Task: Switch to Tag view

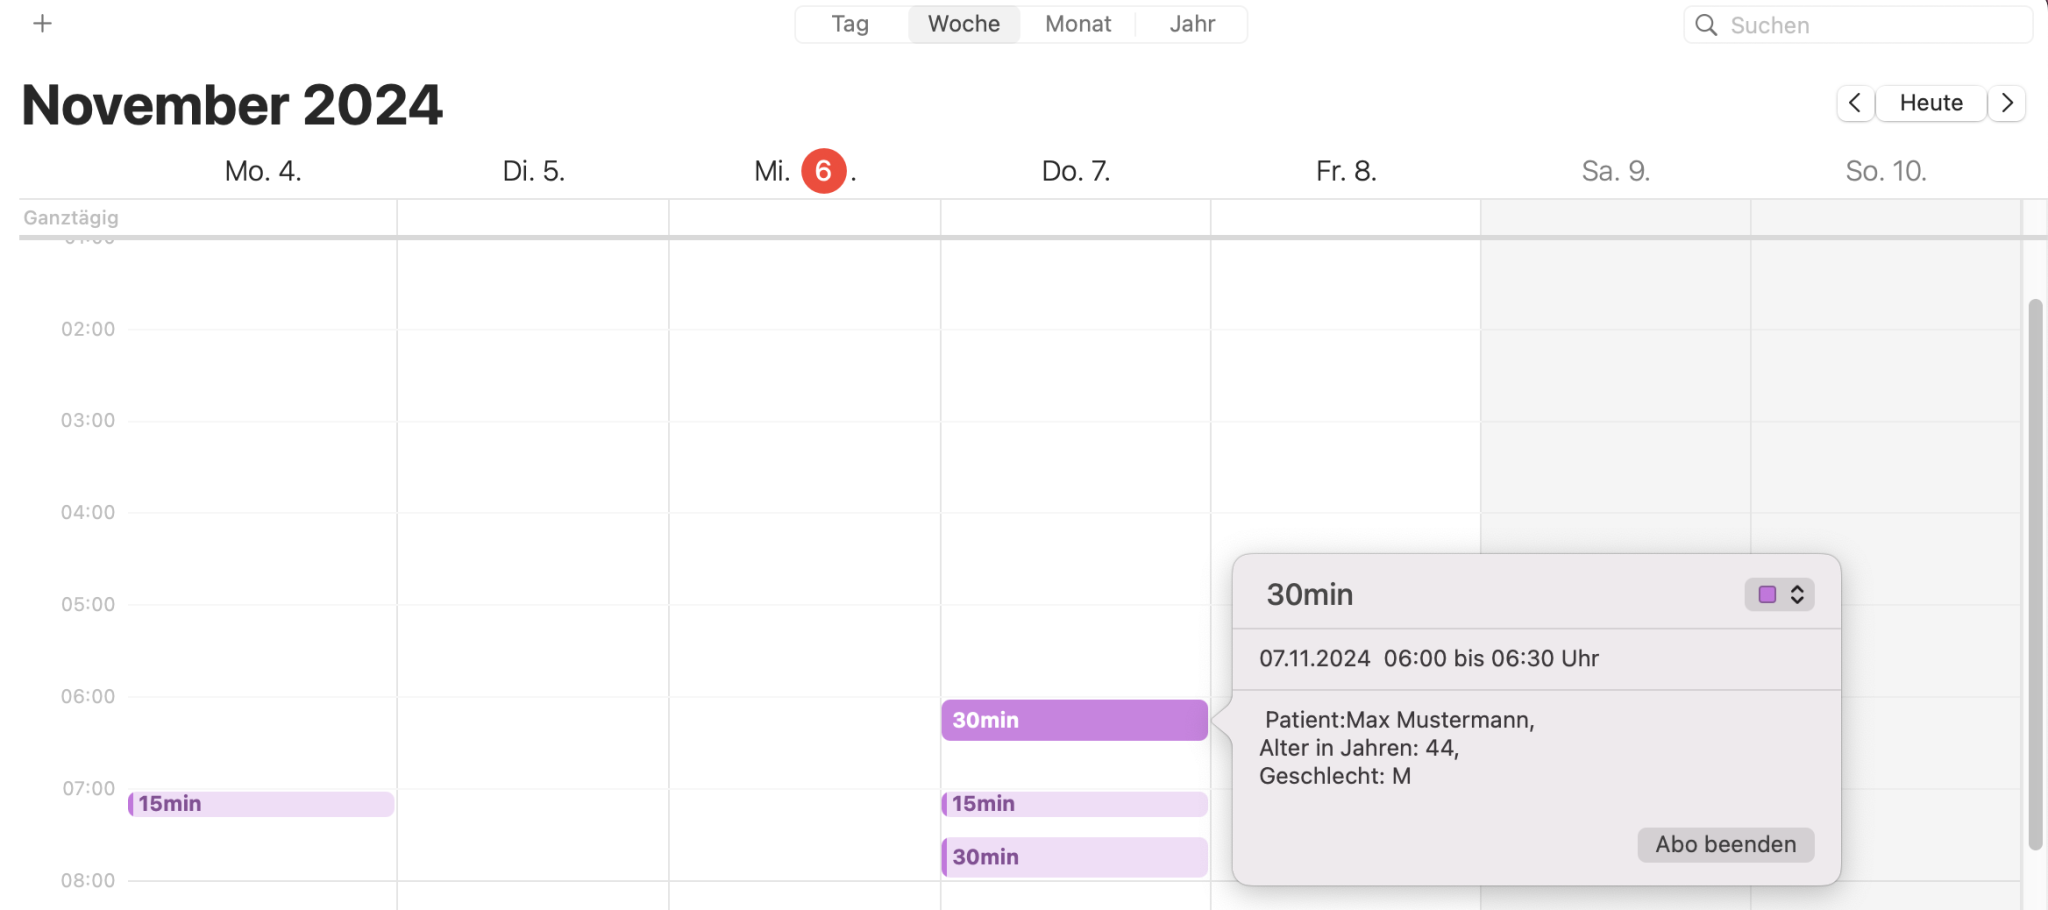Action: pos(850,24)
